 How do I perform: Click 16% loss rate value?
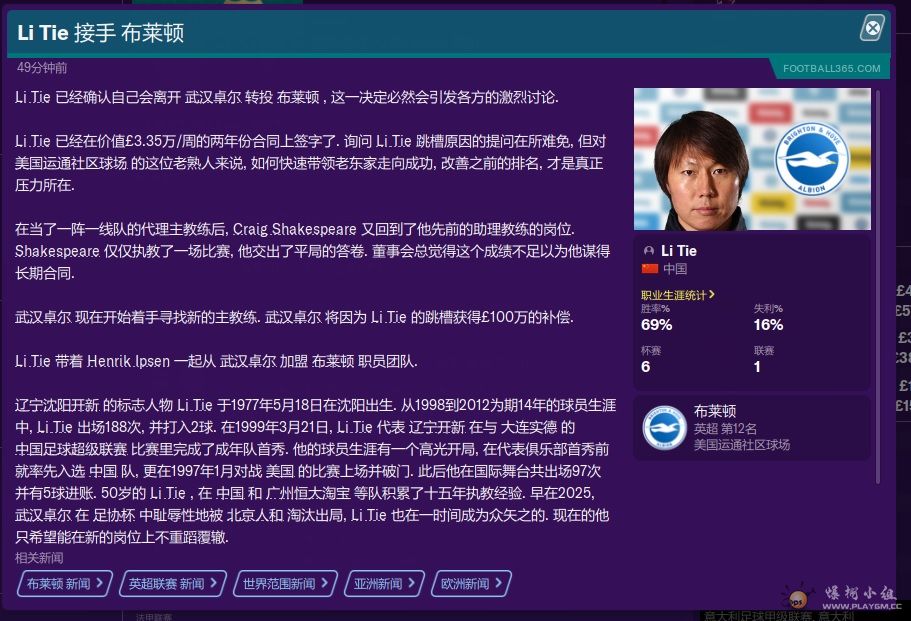(768, 325)
